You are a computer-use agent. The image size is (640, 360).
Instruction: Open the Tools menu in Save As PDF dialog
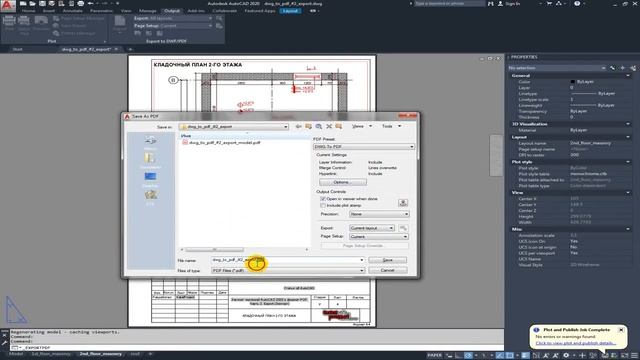(391, 127)
